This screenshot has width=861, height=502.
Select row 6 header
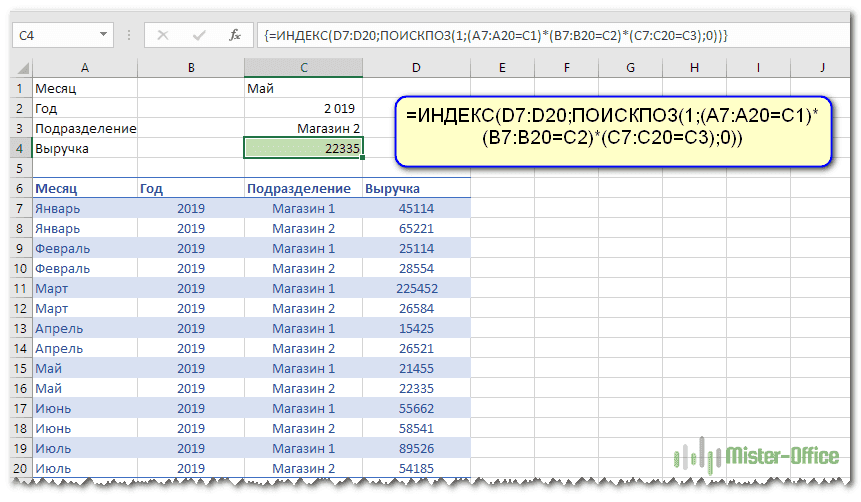click(x=18, y=189)
